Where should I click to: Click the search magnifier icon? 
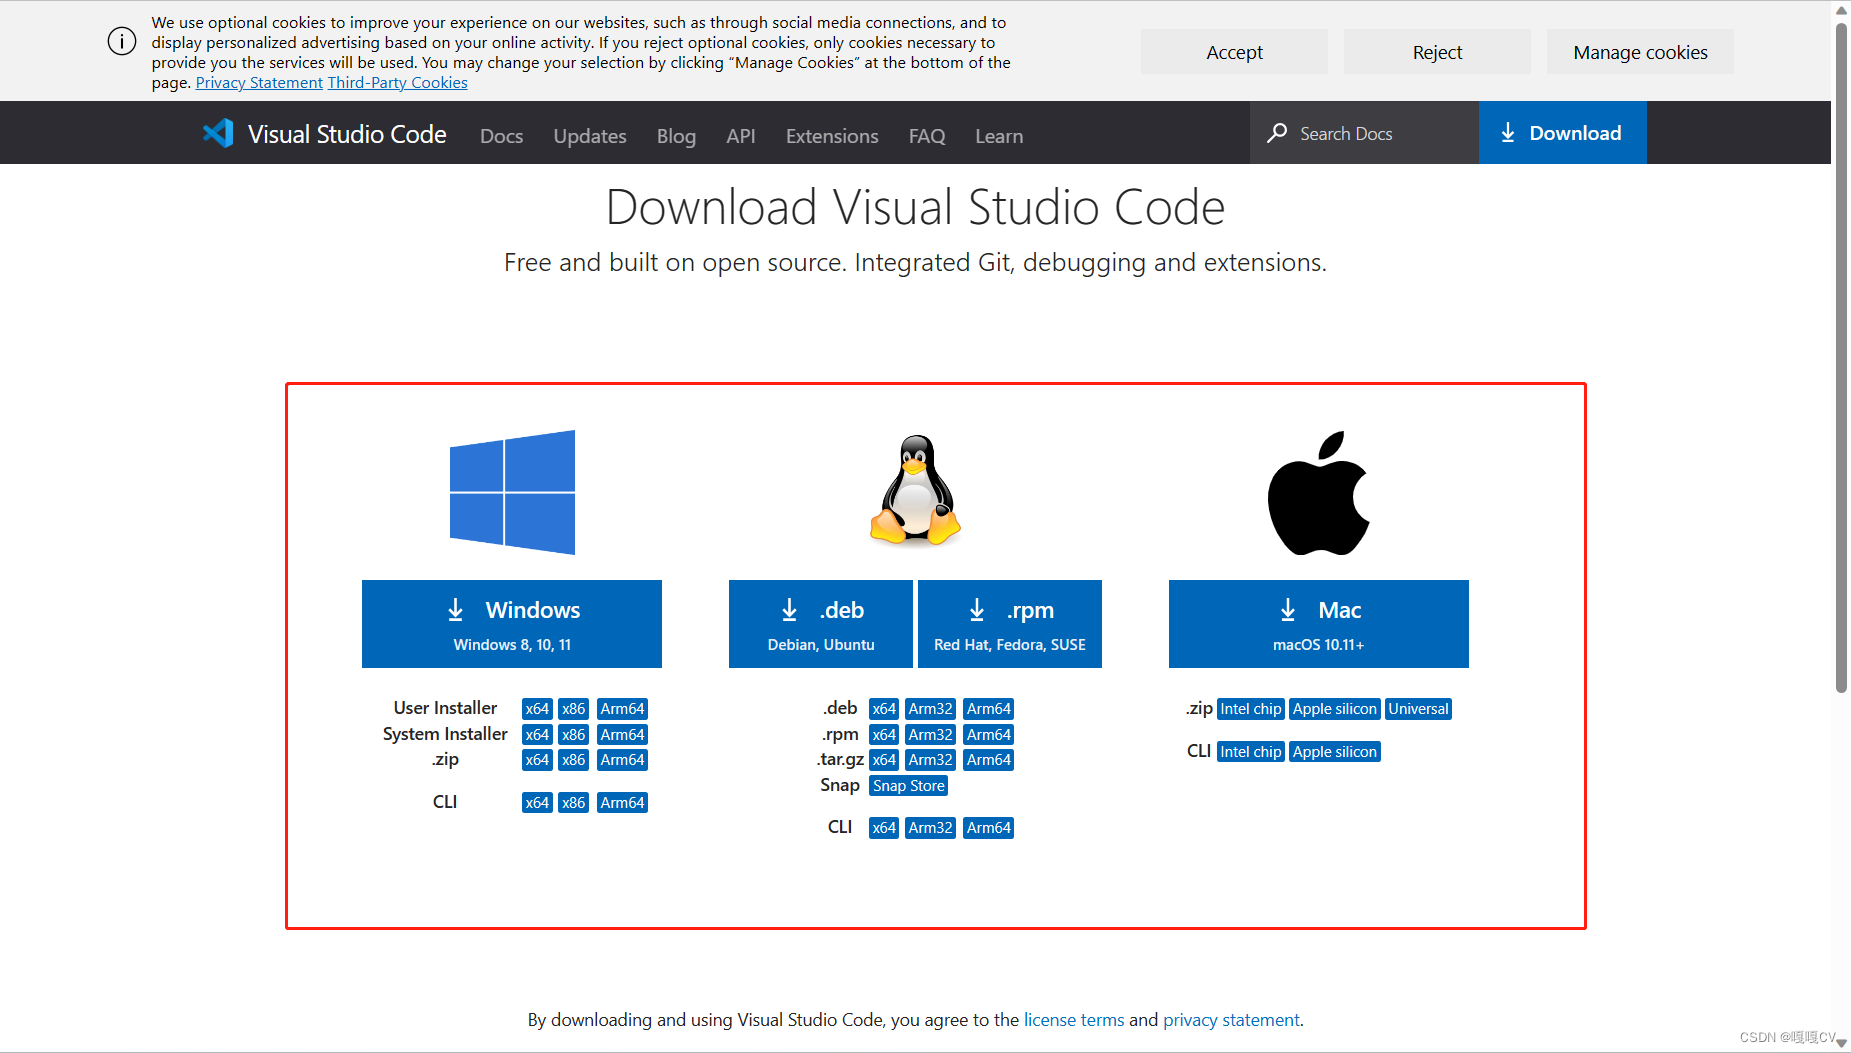pyautogui.click(x=1277, y=133)
